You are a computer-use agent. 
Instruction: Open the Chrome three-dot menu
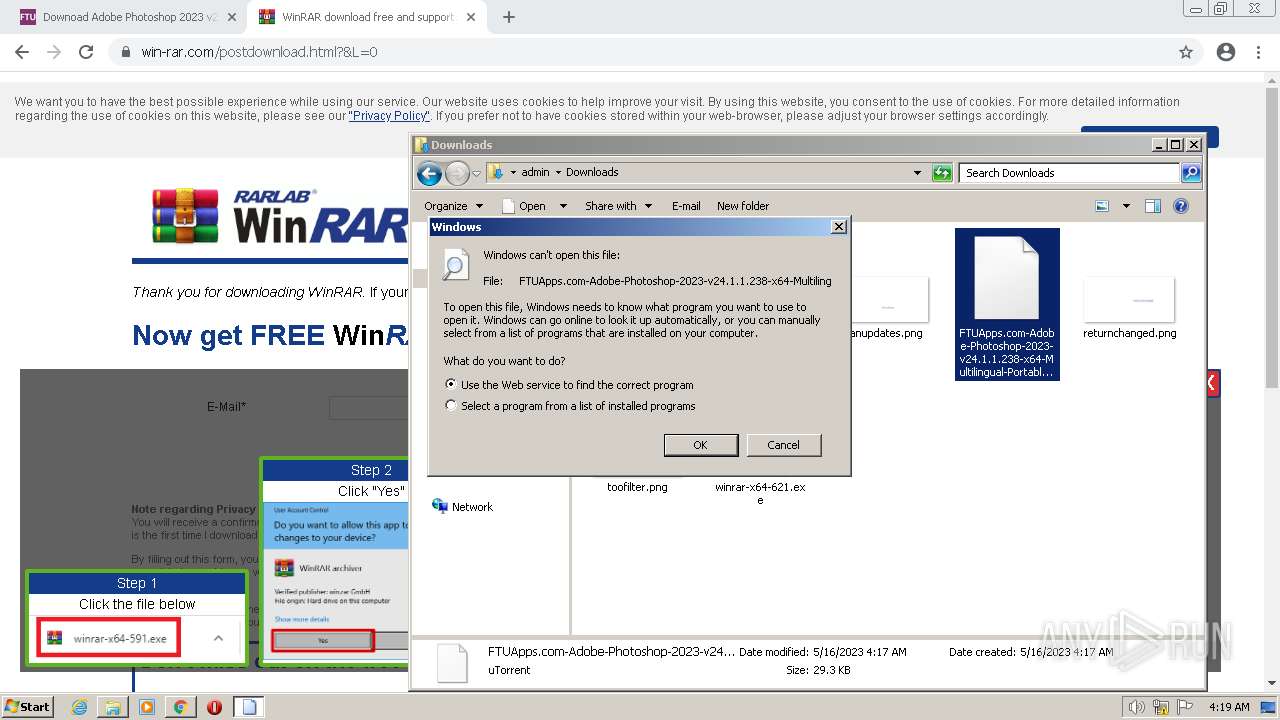coord(1258,52)
